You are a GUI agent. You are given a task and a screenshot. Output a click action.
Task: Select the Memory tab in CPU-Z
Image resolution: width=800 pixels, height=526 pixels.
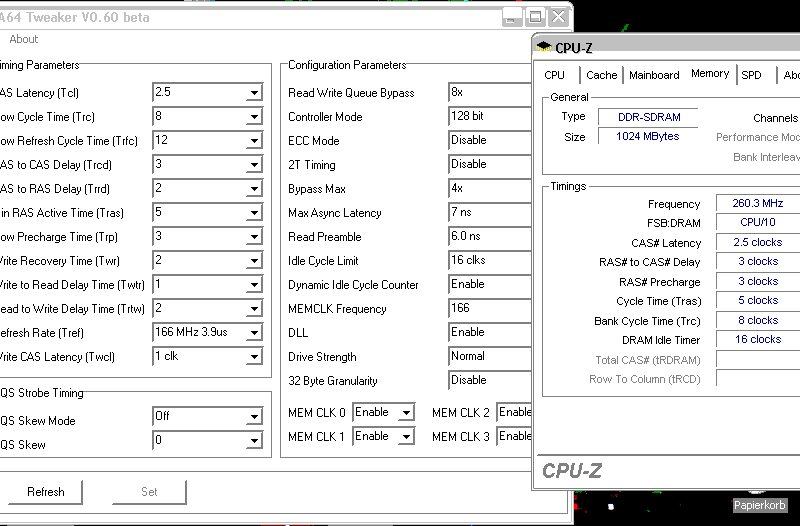tap(710, 74)
